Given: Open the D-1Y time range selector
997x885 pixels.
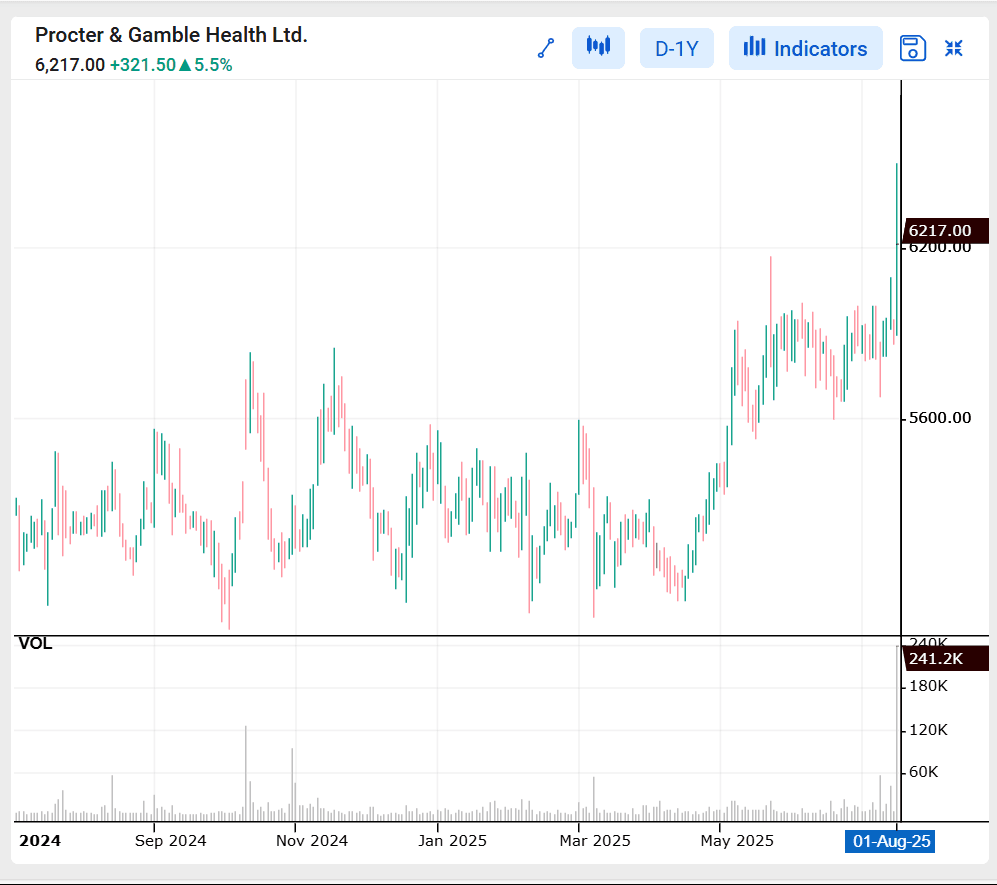Looking at the screenshot, I should tap(677, 48).
